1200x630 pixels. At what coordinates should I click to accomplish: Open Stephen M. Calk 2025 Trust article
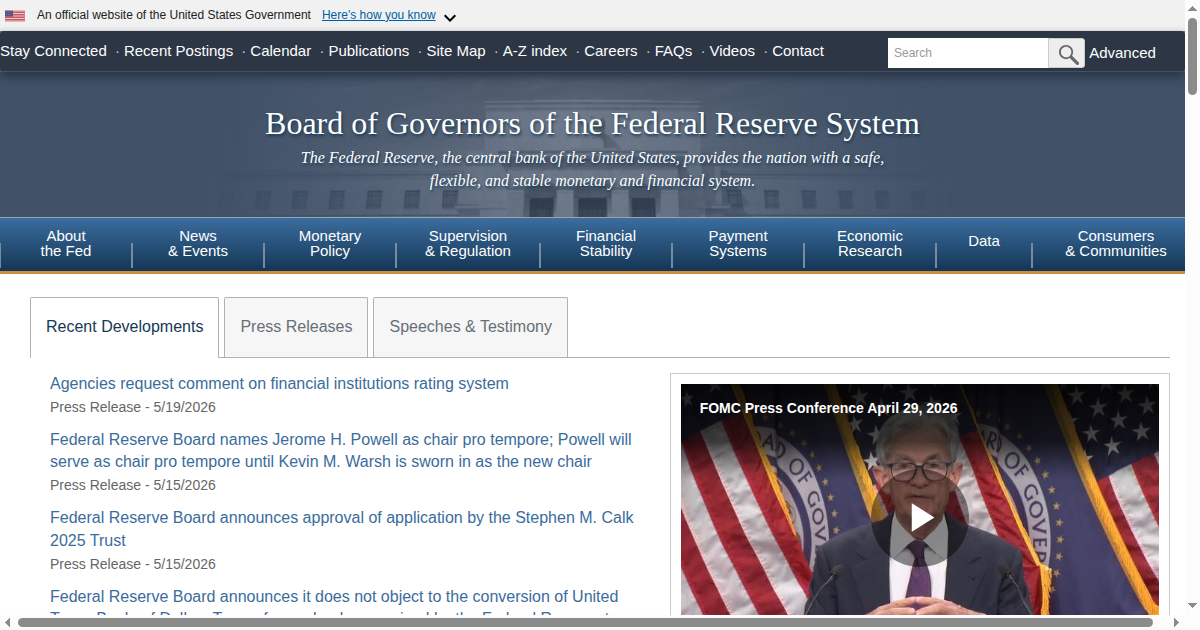point(342,529)
